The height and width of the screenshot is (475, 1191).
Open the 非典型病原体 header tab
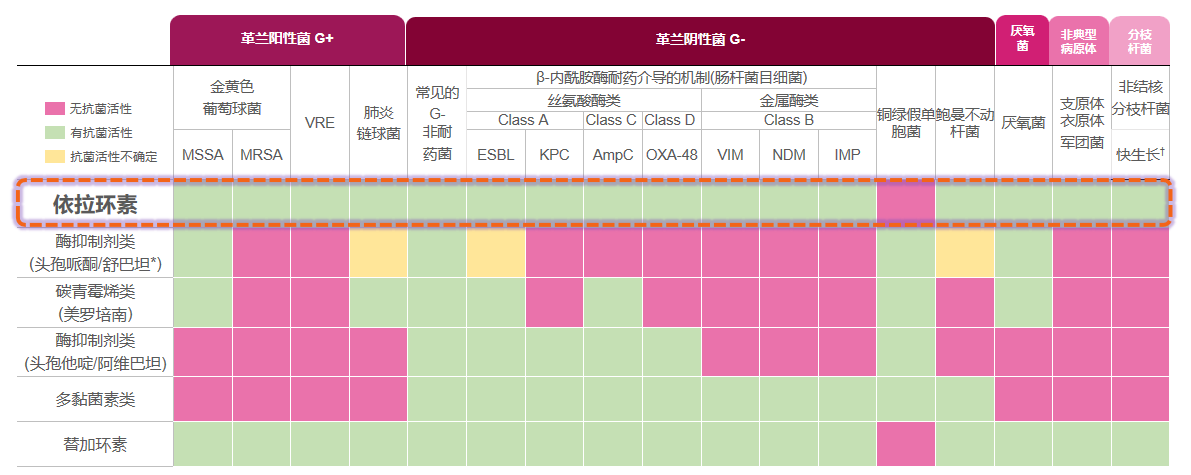click(1079, 40)
